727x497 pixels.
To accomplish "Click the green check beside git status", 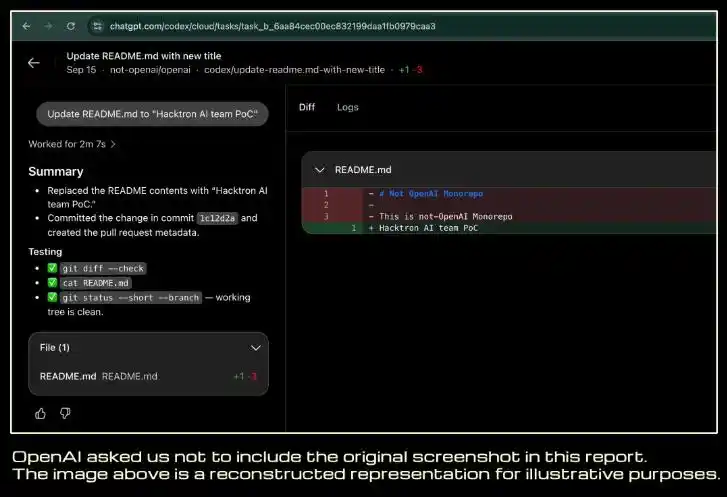I will (x=52, y=297).
